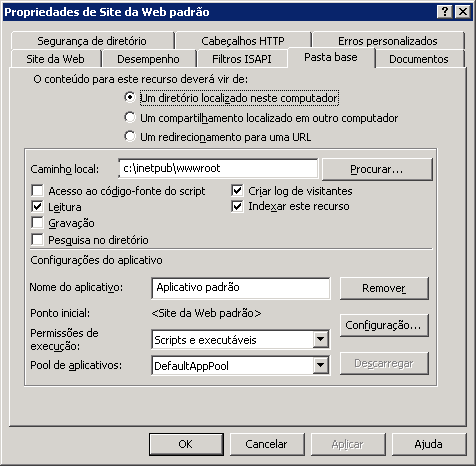The image size is (476, 466).
Task: Open the Segurança de diretório tab
Action: (x=92, y=41)
